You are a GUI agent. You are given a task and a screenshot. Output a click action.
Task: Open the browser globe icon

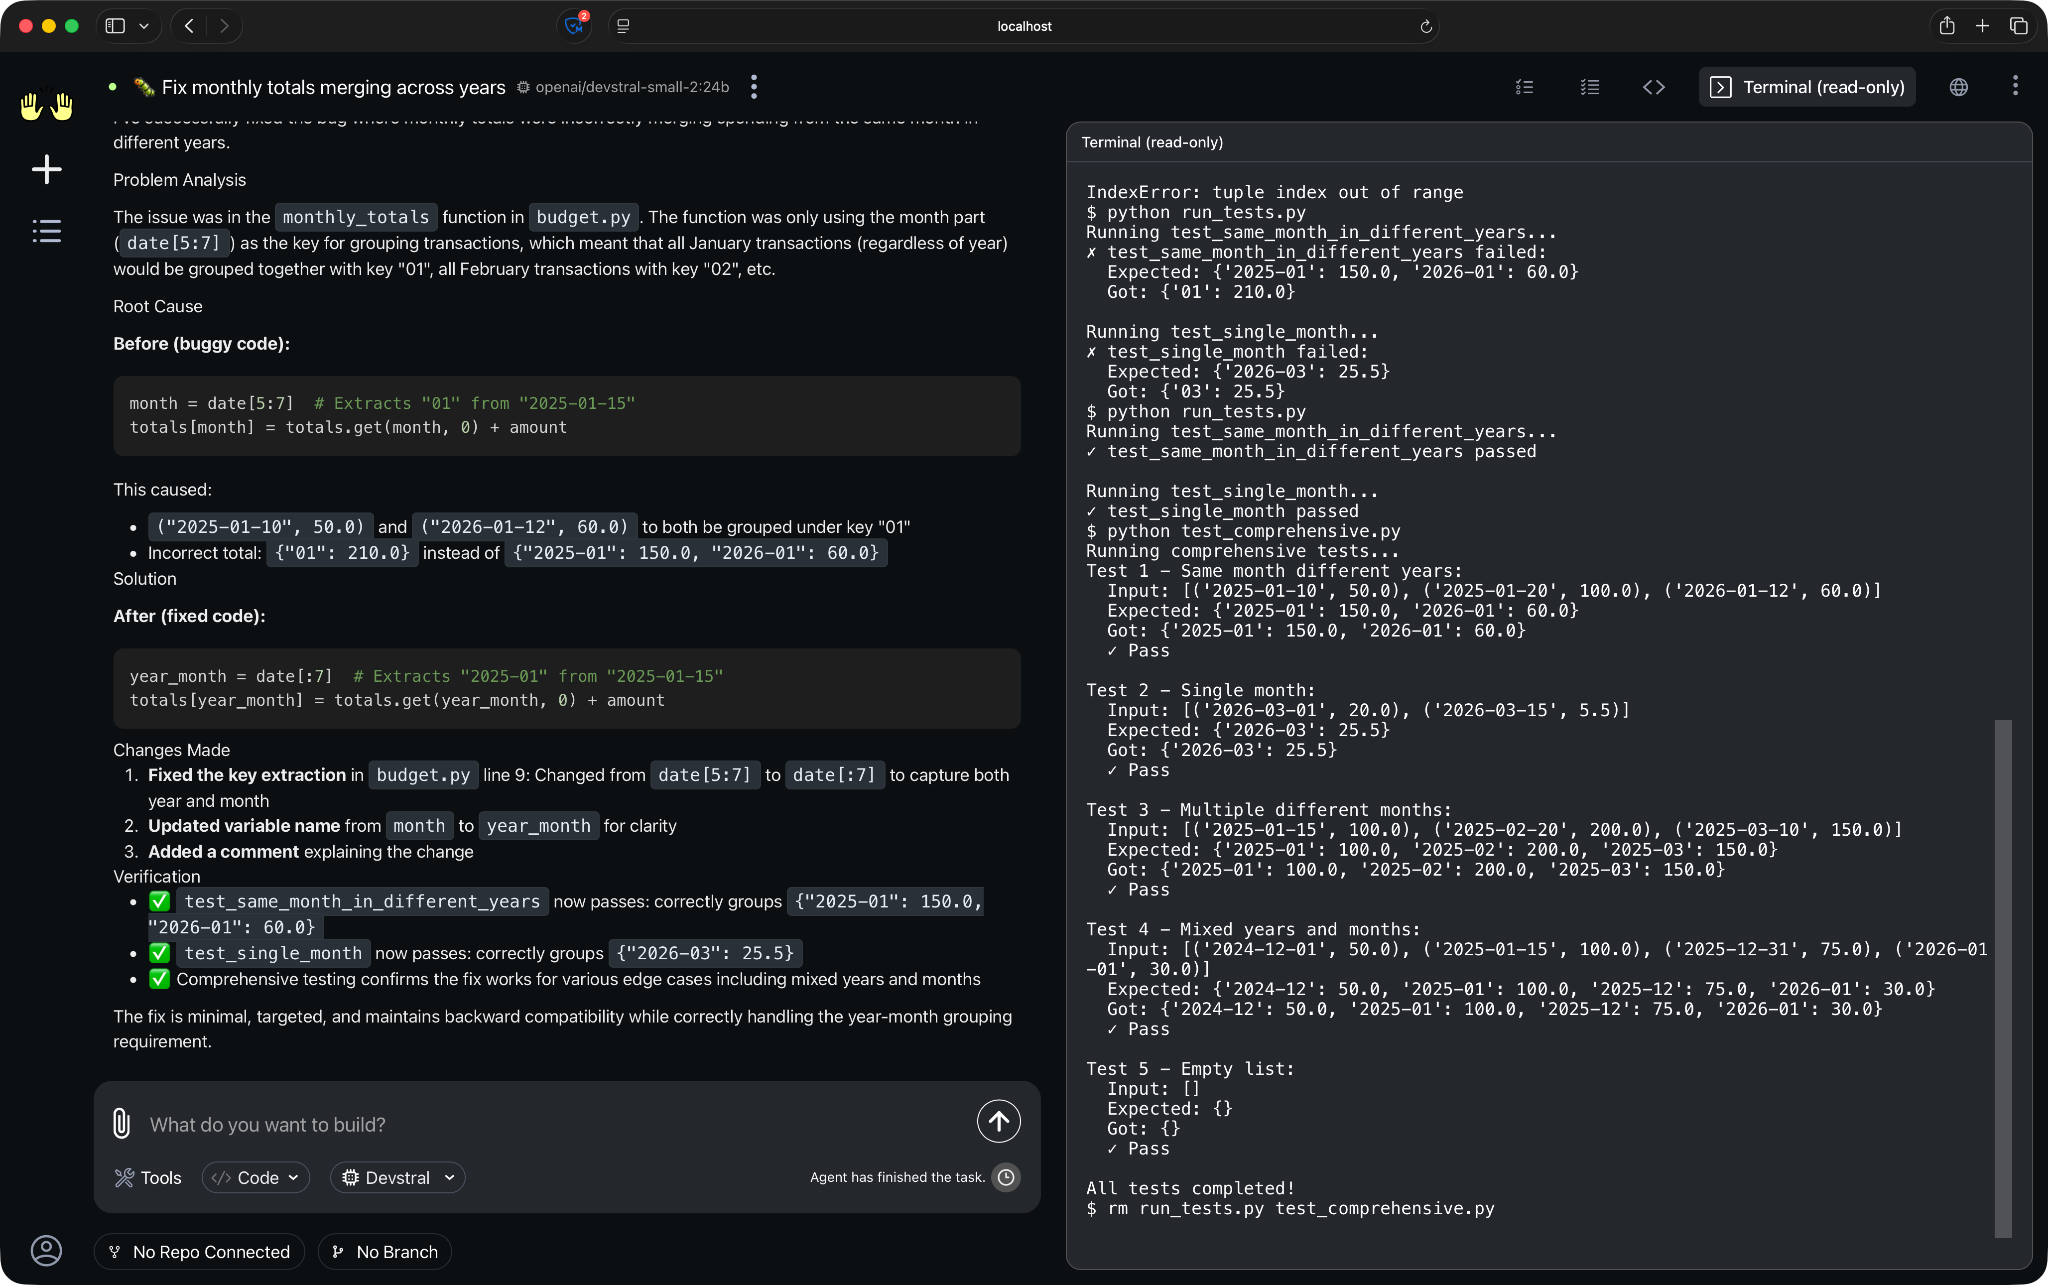[x=1959, y=87]
